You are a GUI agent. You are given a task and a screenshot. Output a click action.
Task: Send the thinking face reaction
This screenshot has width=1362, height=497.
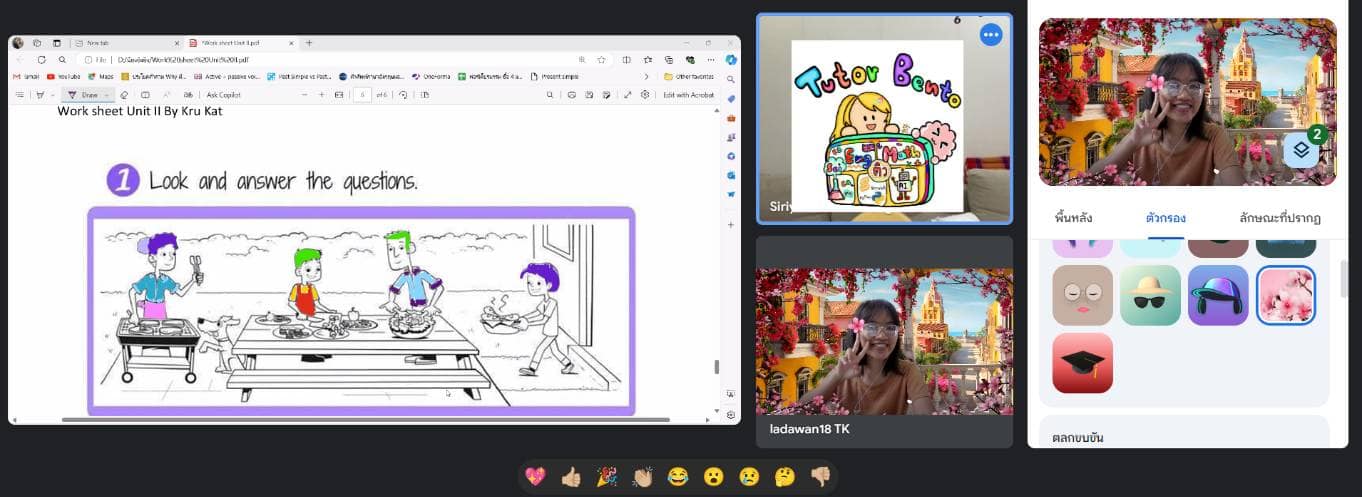tap(785, 477)
